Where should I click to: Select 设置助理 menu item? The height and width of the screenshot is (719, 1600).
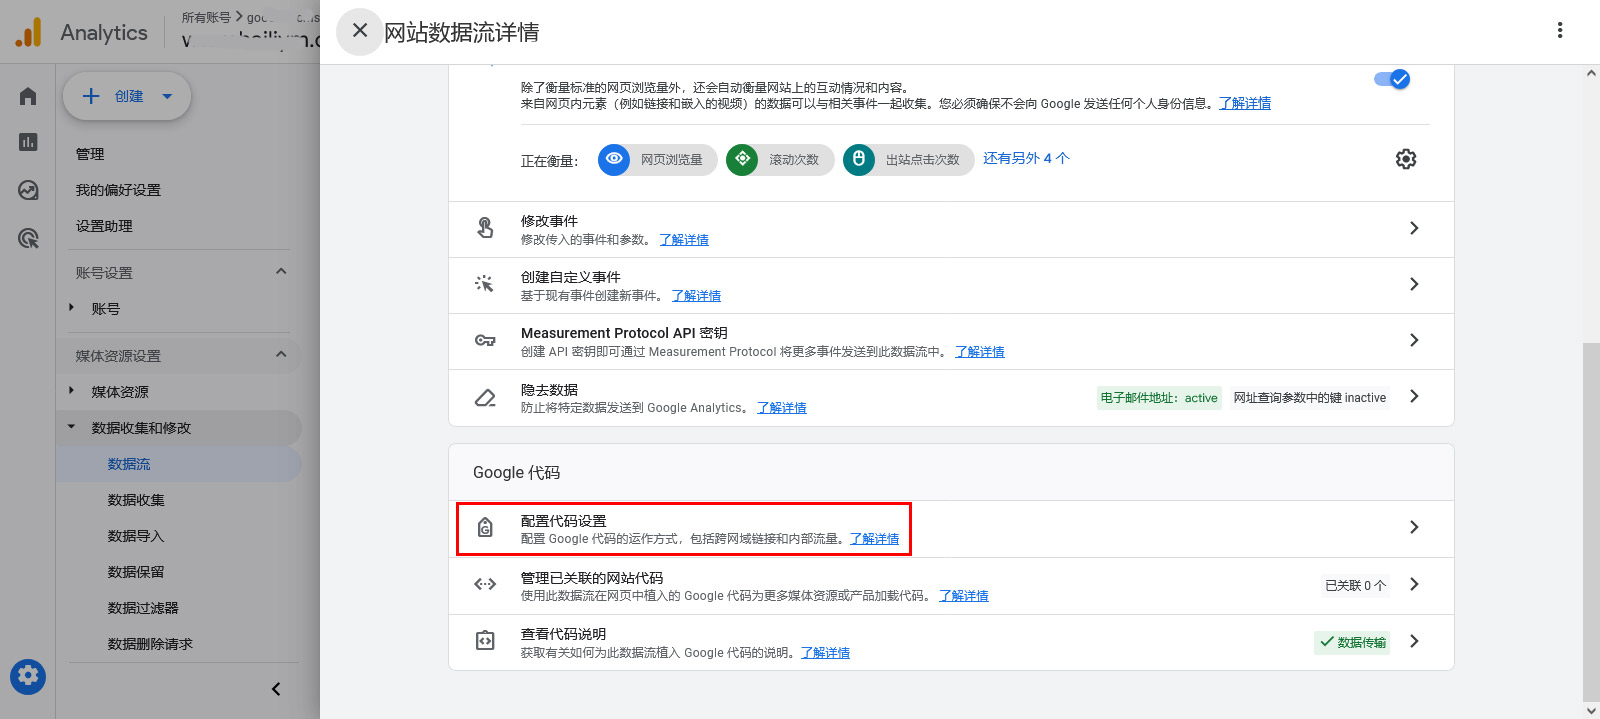(104, 226)
